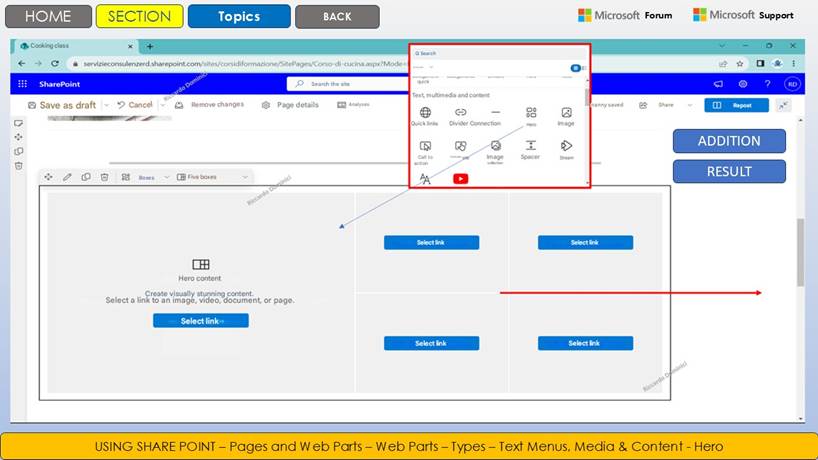Open SharePoint settings gear
818x460 pixels.
coord(743,84)
